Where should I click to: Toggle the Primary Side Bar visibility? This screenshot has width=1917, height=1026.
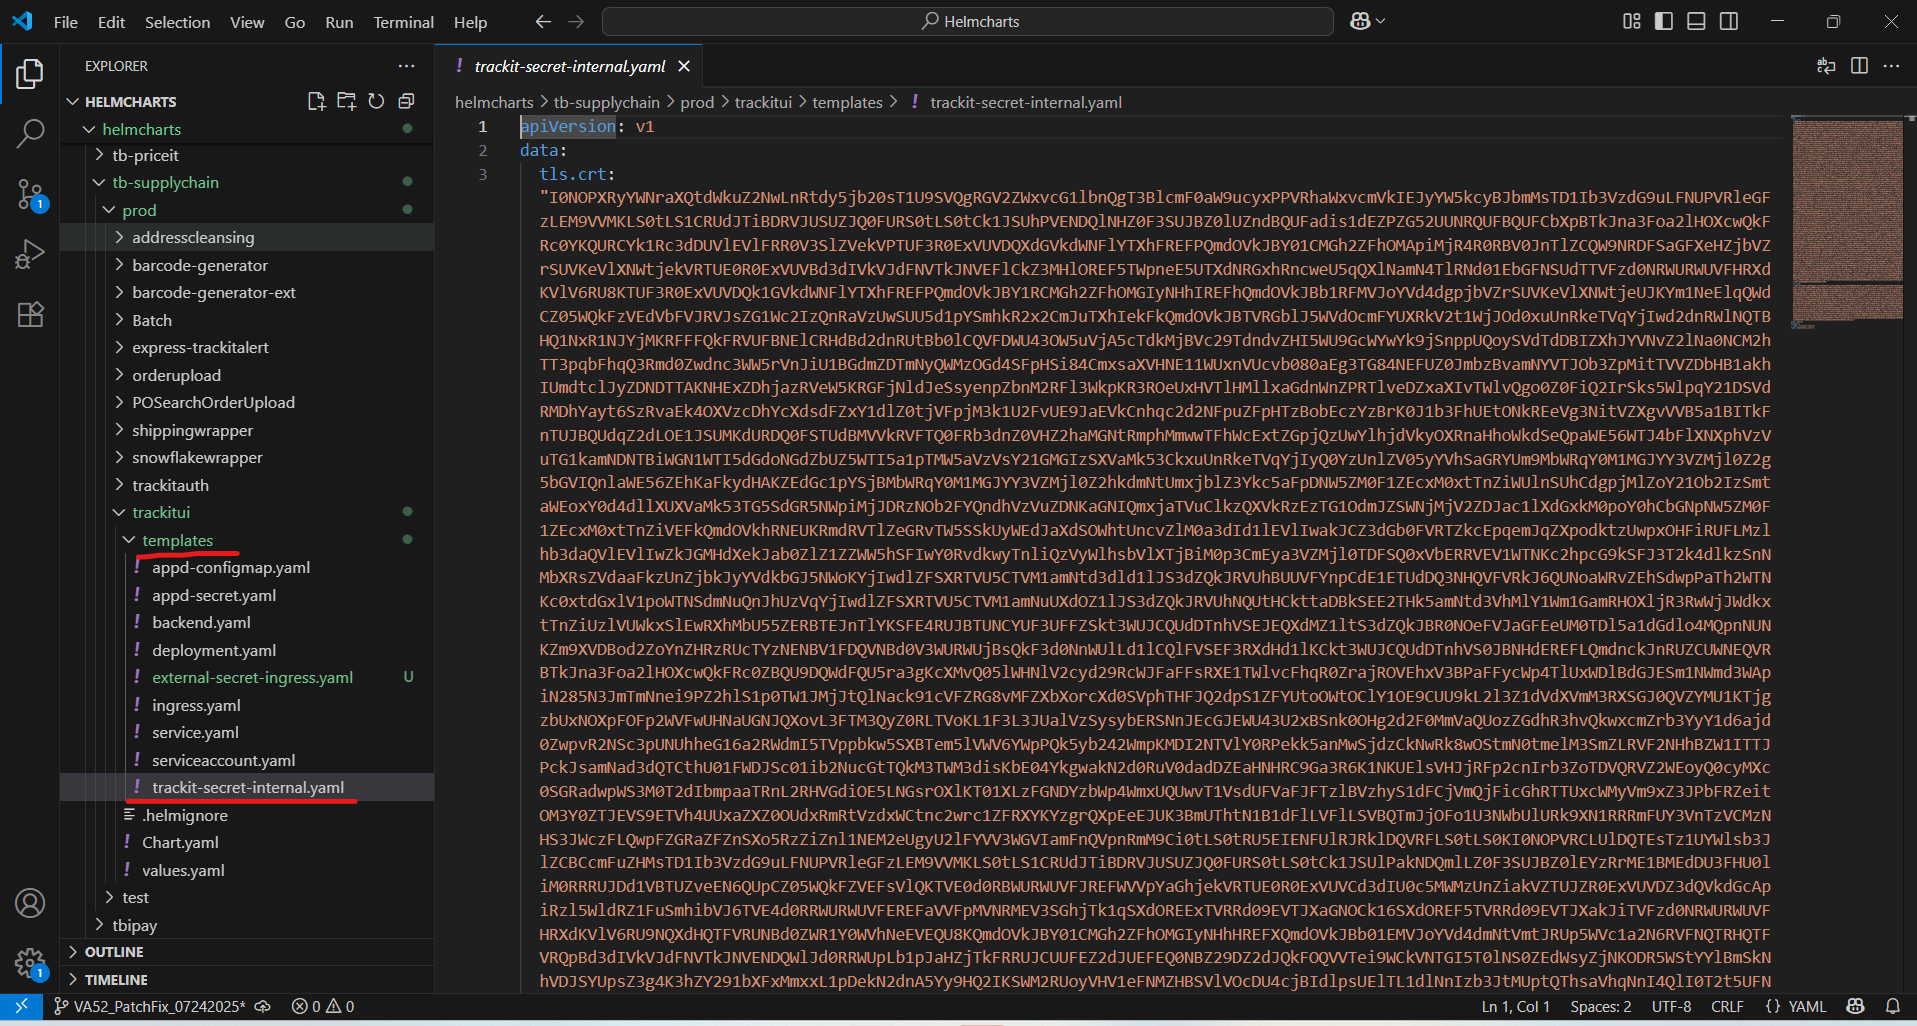point(1663,21)
